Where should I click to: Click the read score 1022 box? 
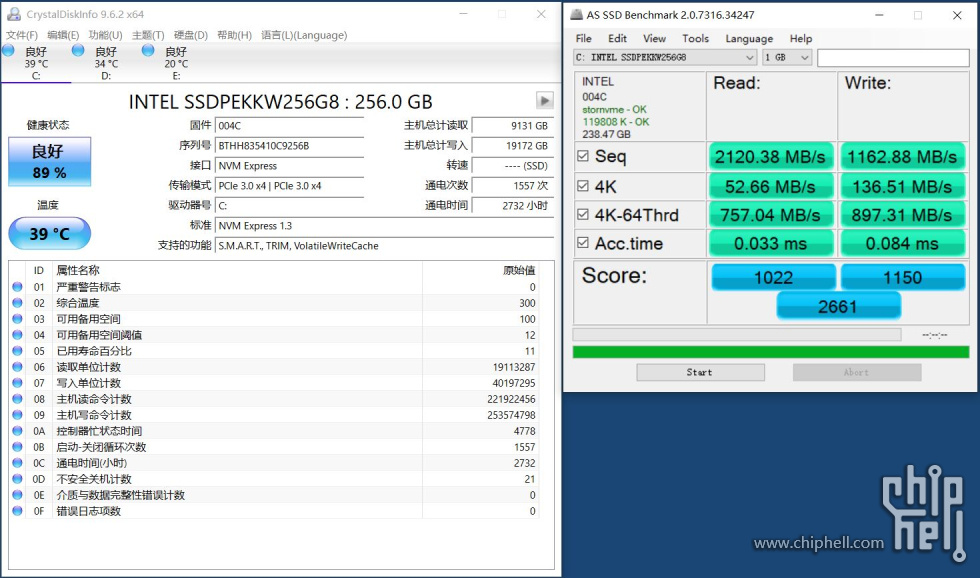773,277
